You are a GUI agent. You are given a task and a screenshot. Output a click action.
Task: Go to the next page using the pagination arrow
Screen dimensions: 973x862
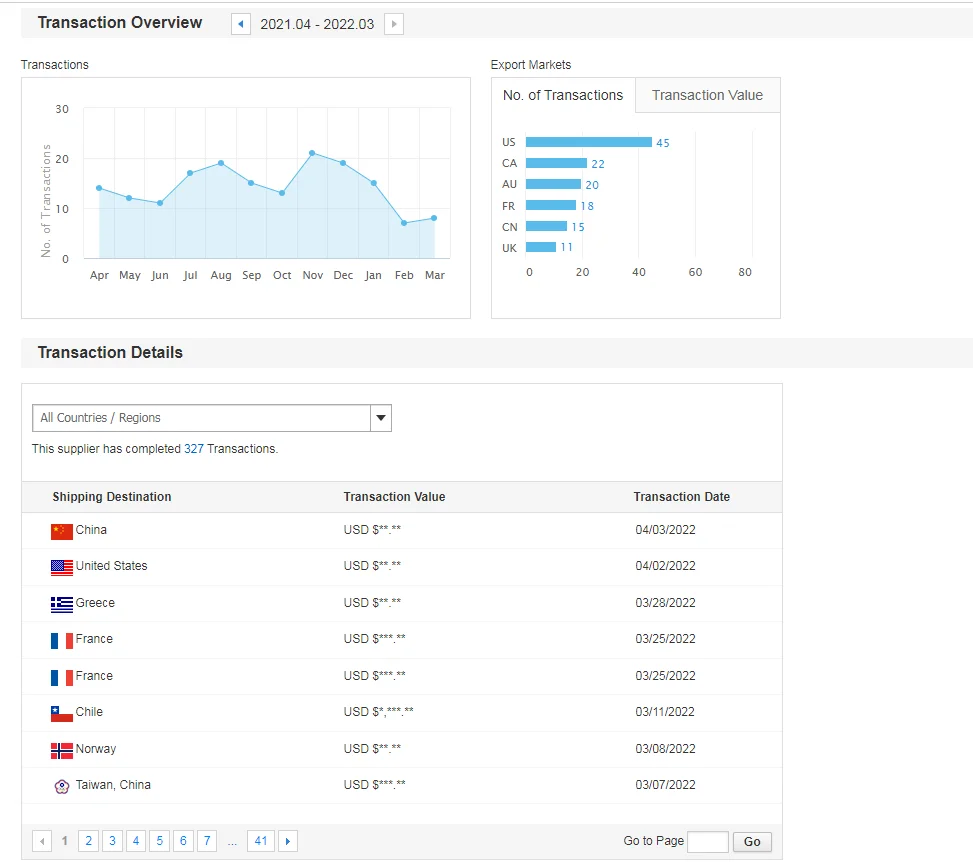pos(288,841)
